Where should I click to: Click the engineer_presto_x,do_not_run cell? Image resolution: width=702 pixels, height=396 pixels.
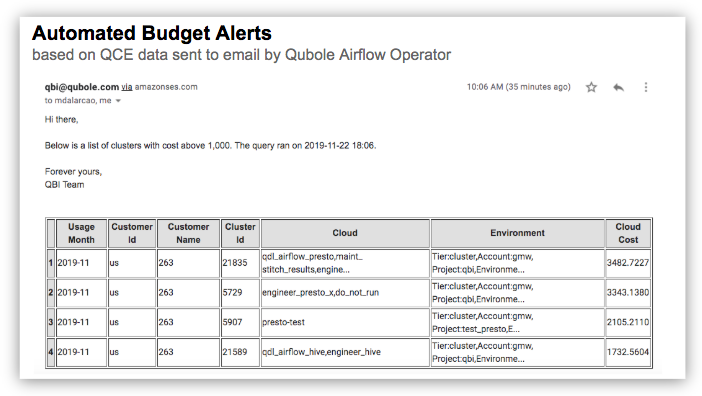345,293
